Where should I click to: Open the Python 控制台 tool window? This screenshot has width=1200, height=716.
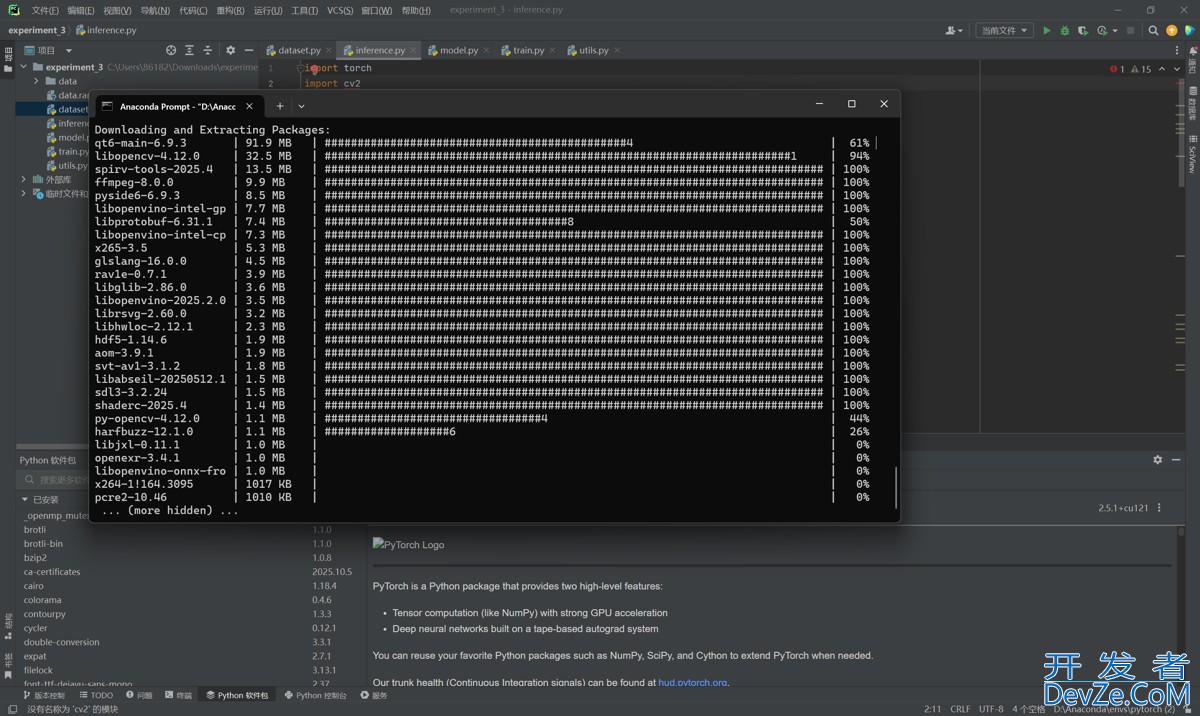[x=316, y=695]
